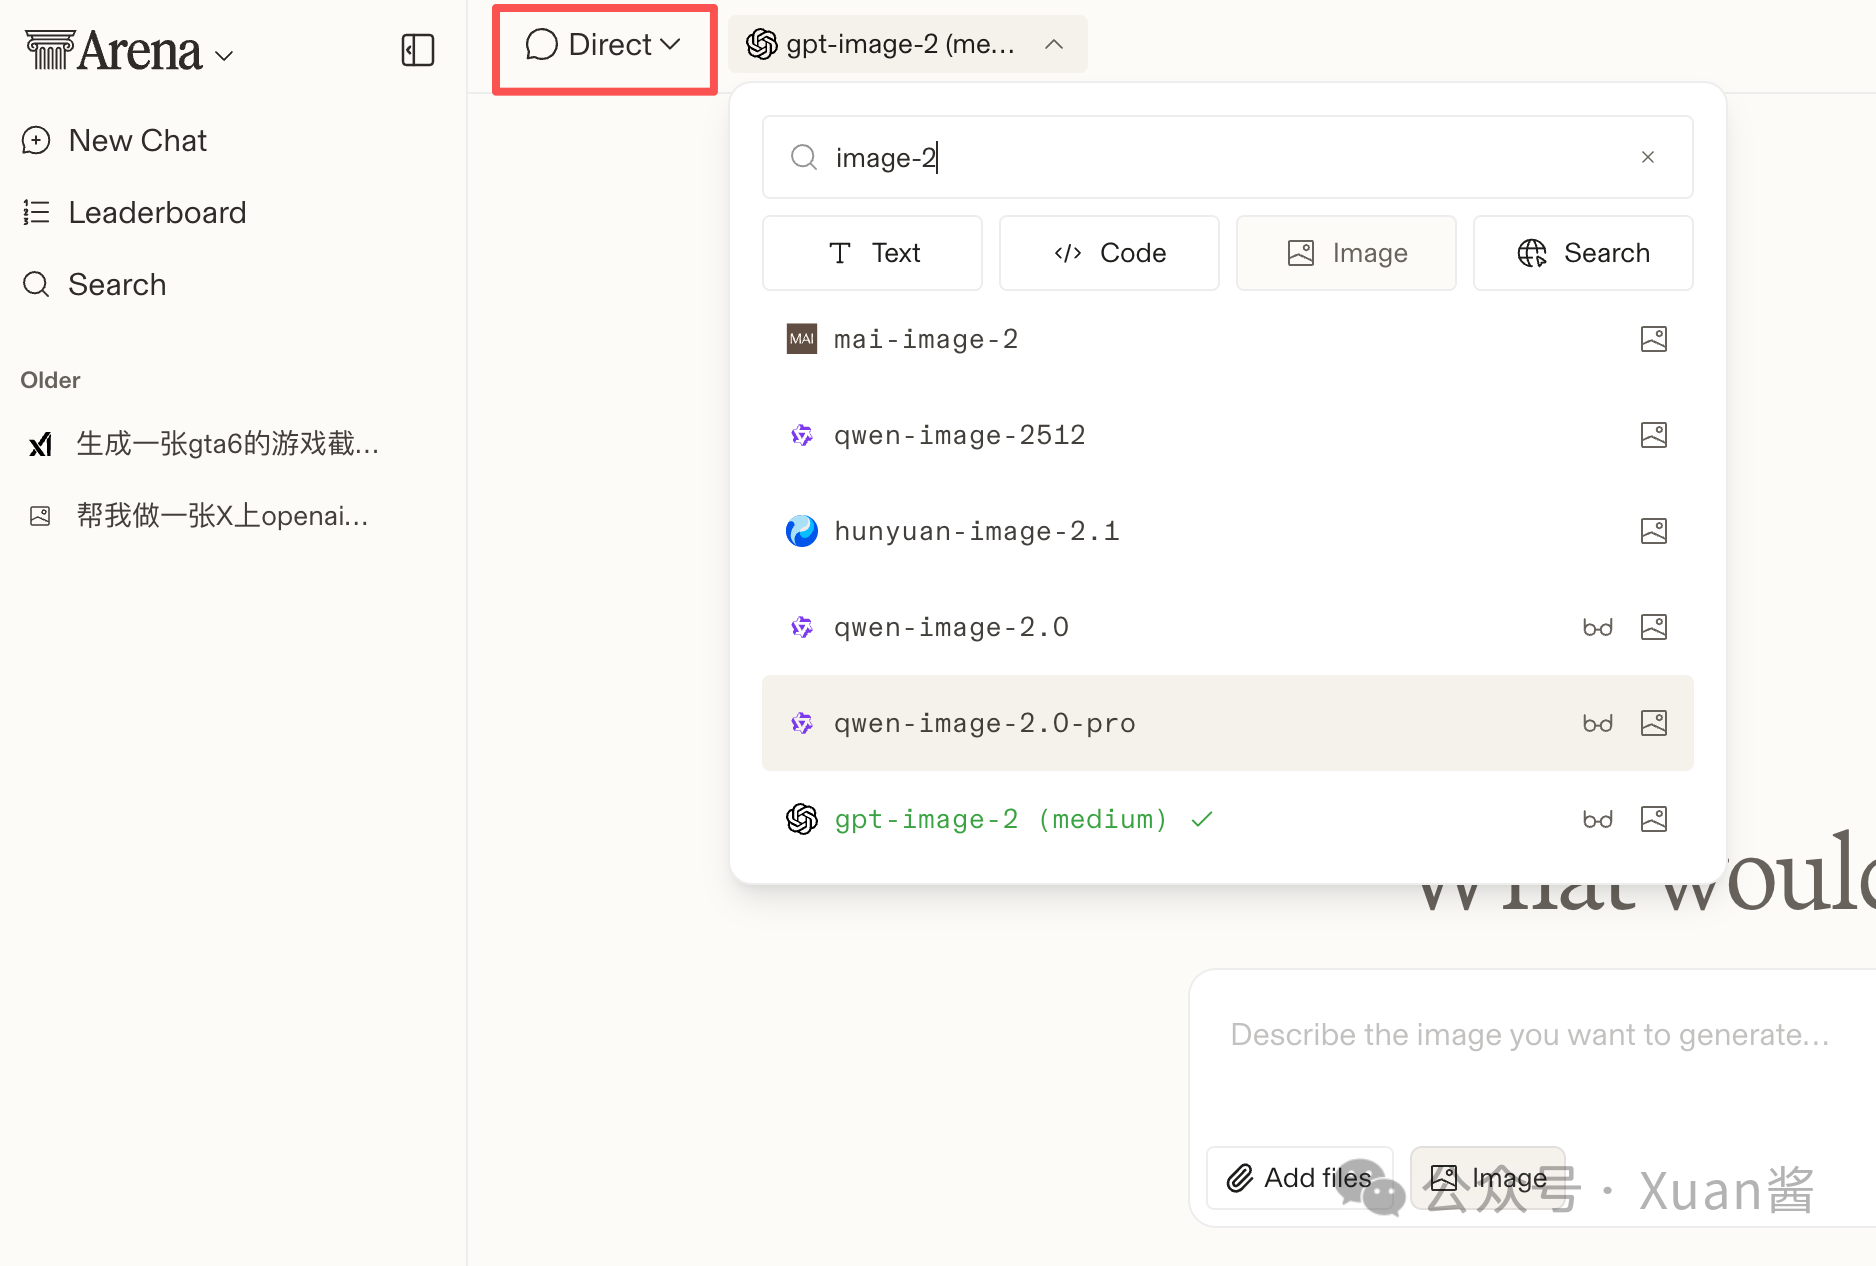This screenshot has height=1266, width=1876.
Task: Clear the model search text
Action: (x=1648, y=157)
